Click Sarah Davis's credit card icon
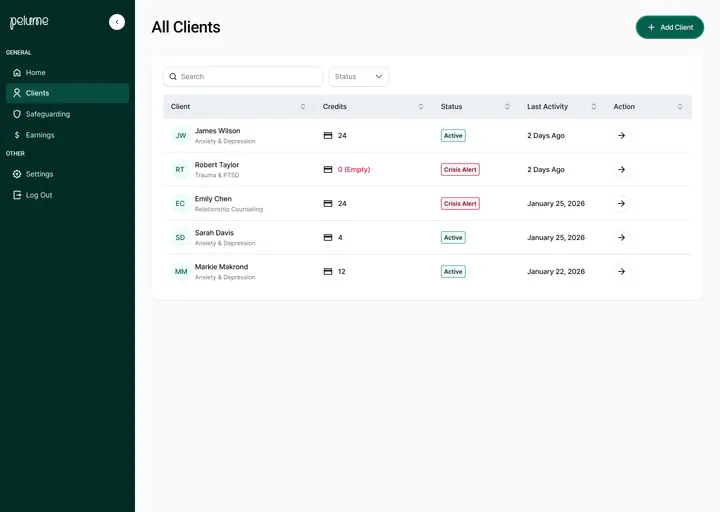Screen dimensions: 720x512 (328, 237)
